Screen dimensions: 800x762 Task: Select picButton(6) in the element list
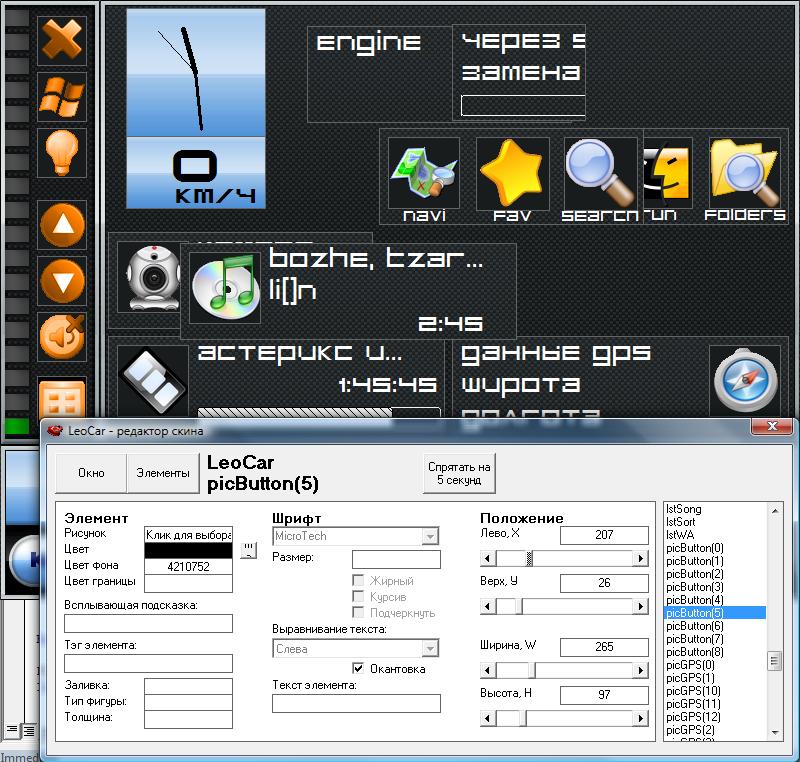pos(694,625)
